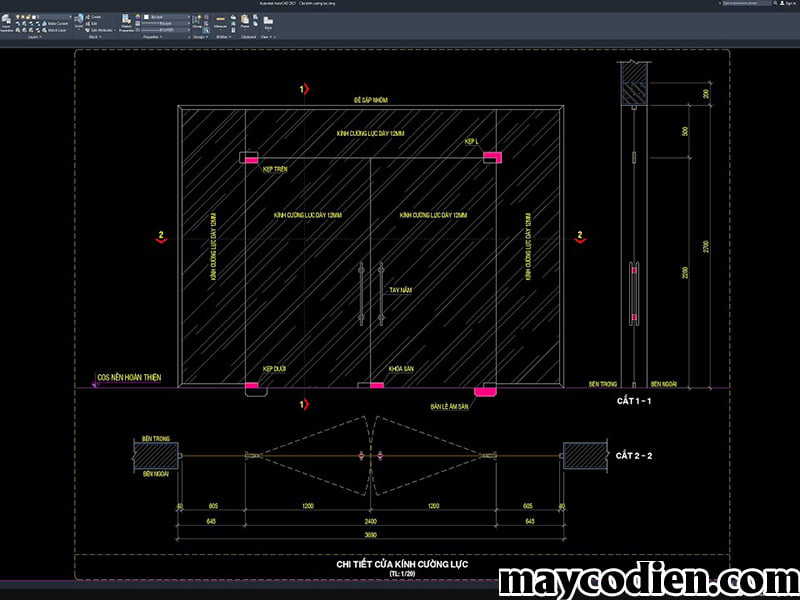
Task: Click the Edit block button
Action: (x=92, y=23)
